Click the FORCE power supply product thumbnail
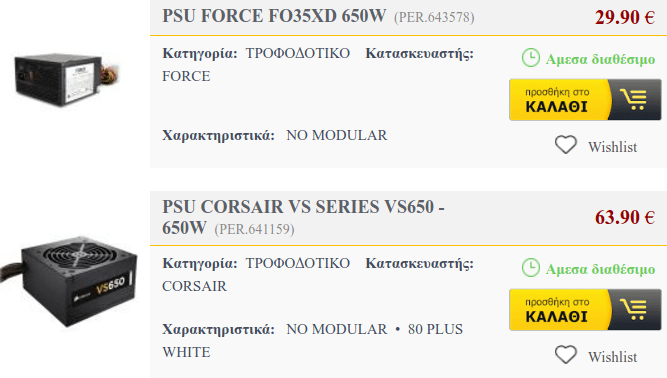 (67, 79)
